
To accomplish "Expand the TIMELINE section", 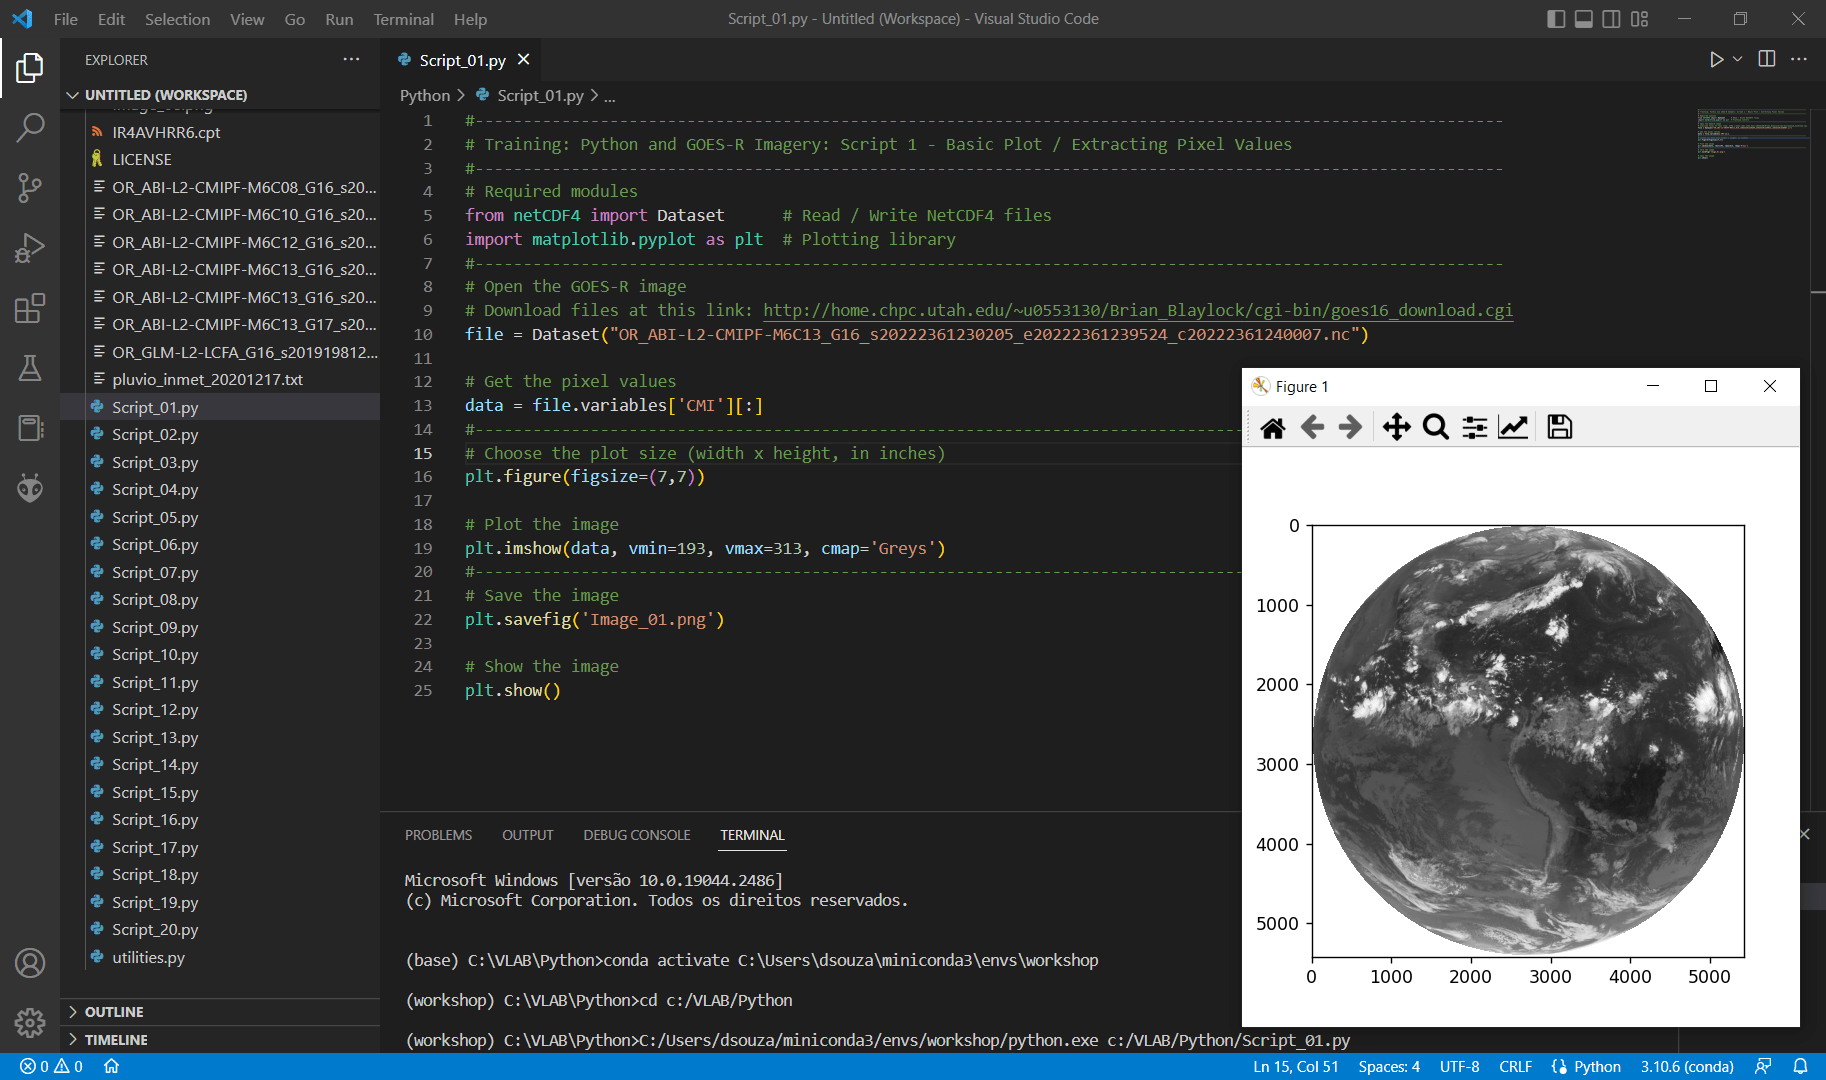I will click(220, 1040).
